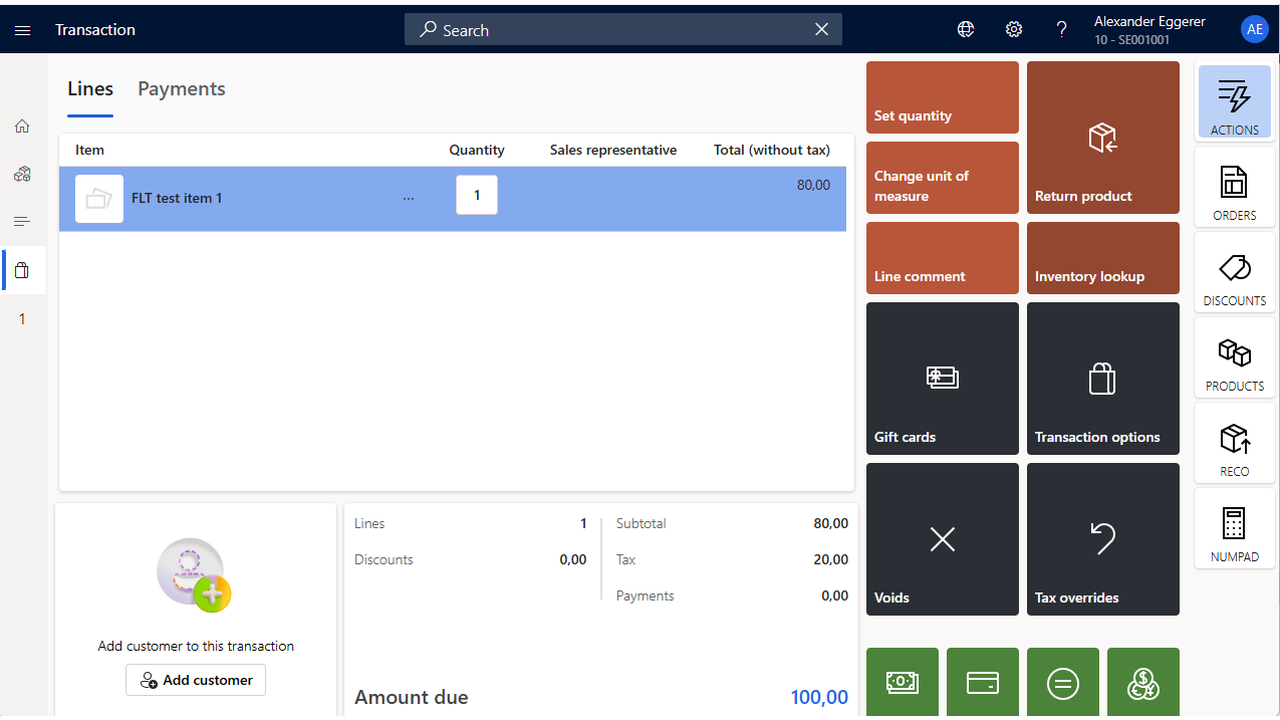
Task: Open the hamburger navigation menu
Action: coord(23,30)
